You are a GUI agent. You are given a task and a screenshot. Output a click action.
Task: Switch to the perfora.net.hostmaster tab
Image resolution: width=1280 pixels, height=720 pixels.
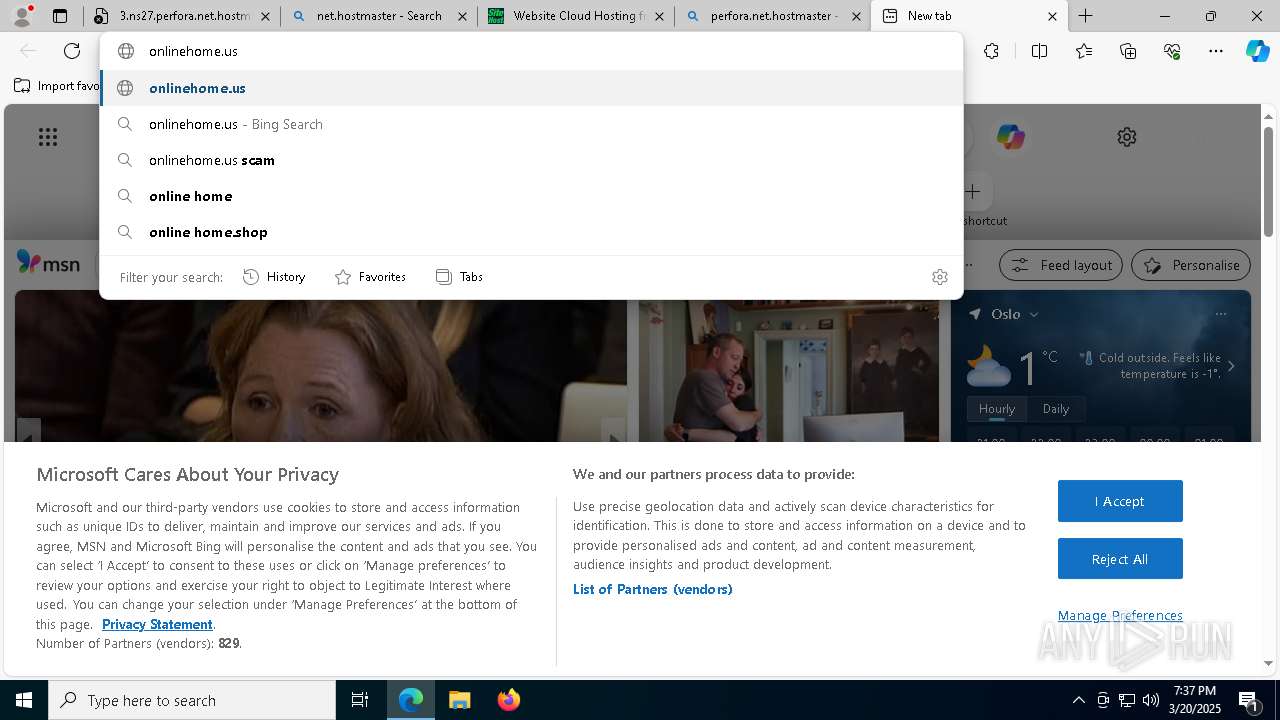(x=774, y=16)
